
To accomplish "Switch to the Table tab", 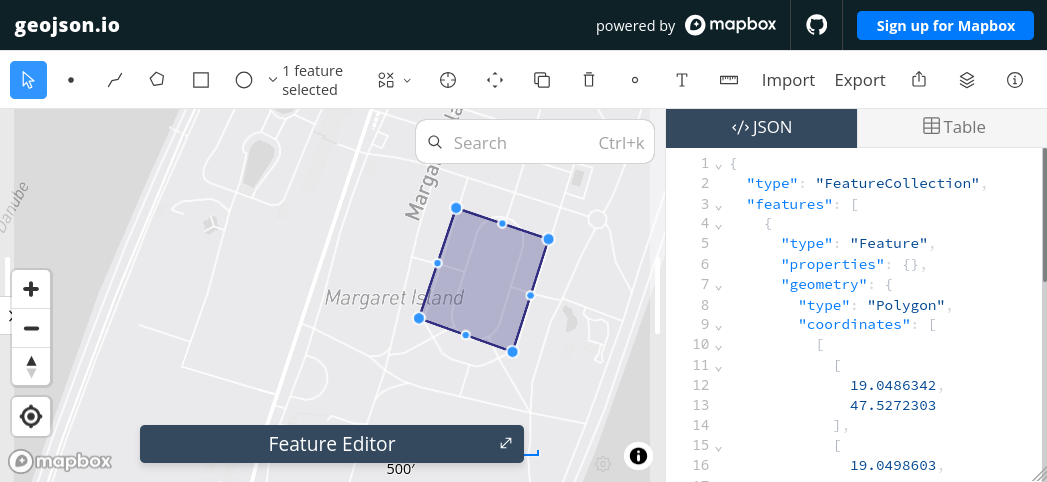I will 952,127.
